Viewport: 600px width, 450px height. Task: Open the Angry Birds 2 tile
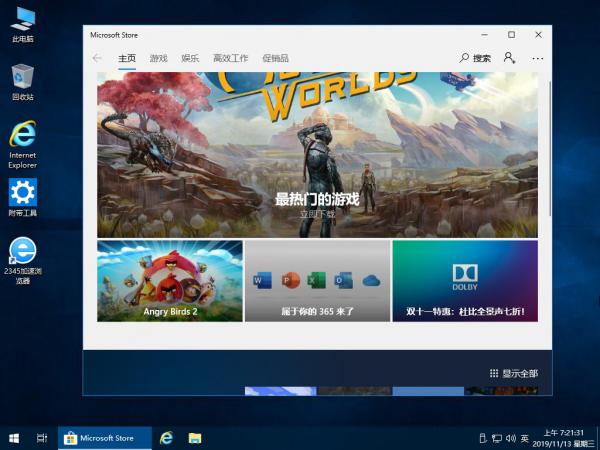tap(170, 281)
